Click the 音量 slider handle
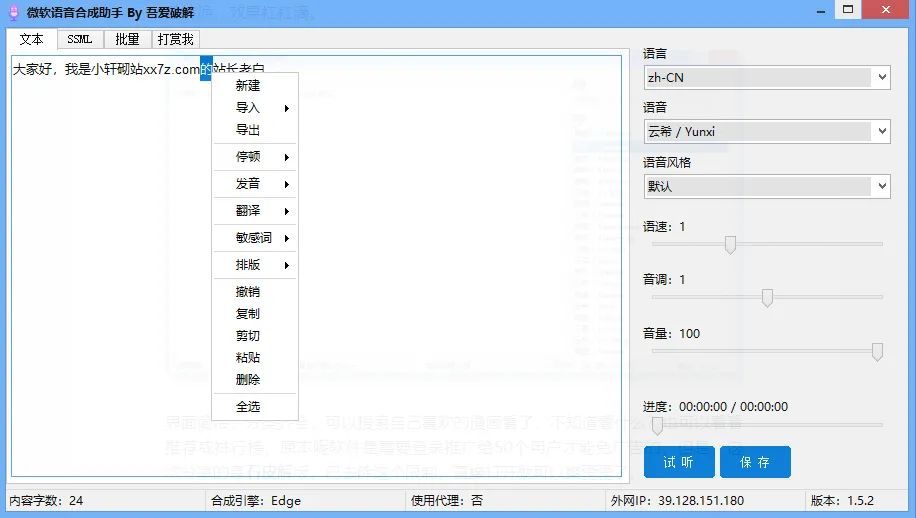Screen dimensions: 916x518 pyautogui.click(x=877, y=352)
